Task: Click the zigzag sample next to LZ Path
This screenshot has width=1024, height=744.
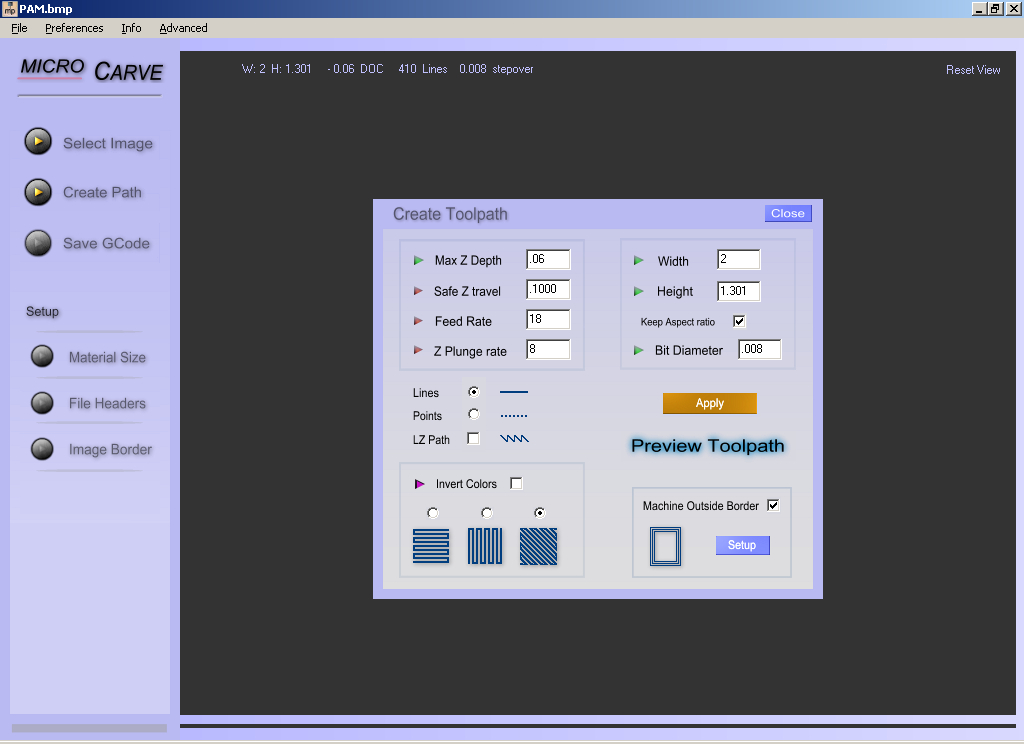Action: (514, 438)
